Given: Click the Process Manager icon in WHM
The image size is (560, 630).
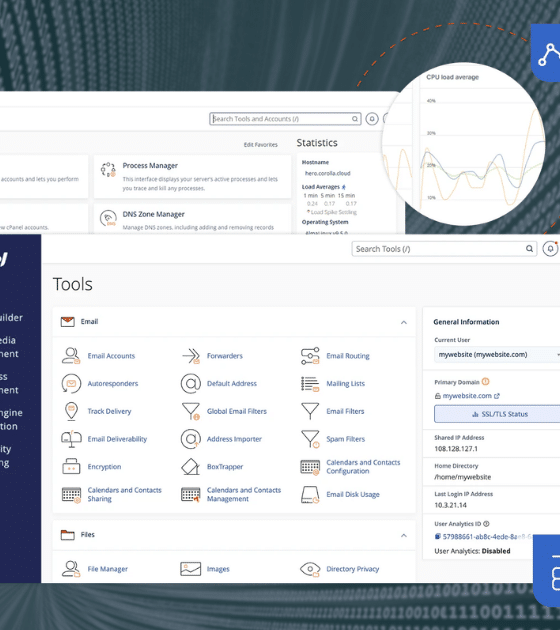Looking at the screenshot, I should [x=108, y=170].
